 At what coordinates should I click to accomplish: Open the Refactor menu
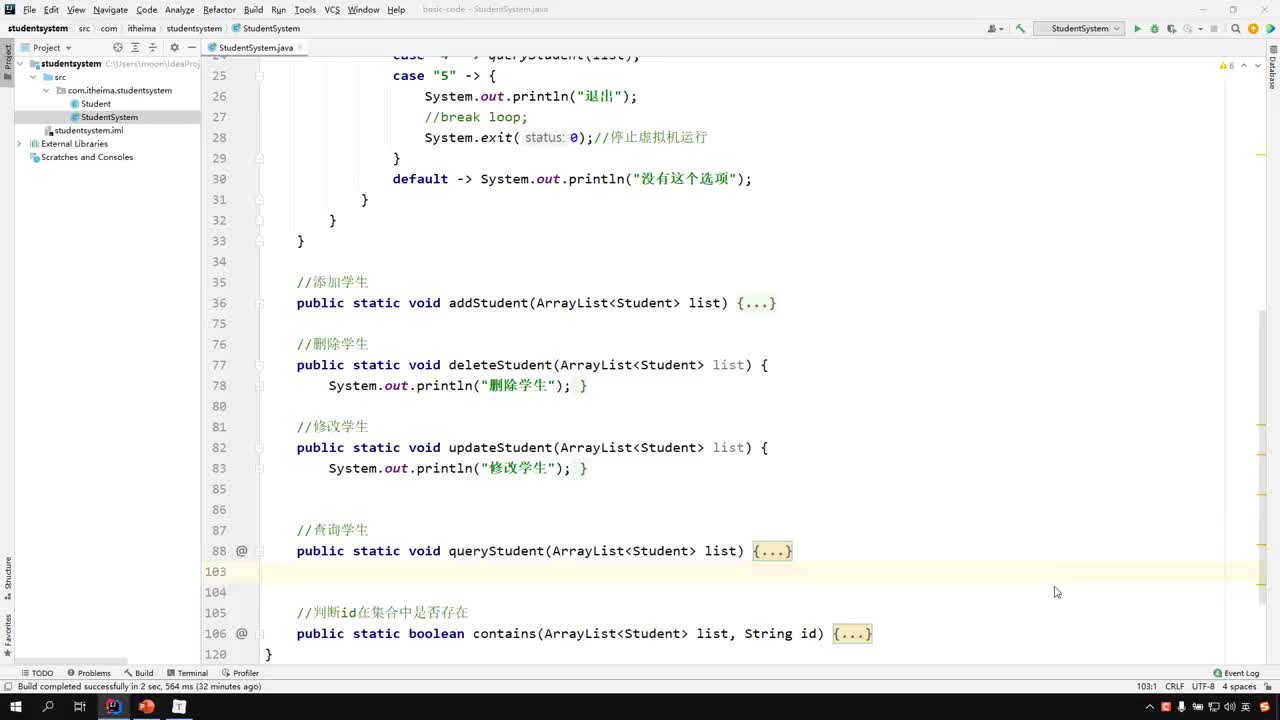(219, 10)
